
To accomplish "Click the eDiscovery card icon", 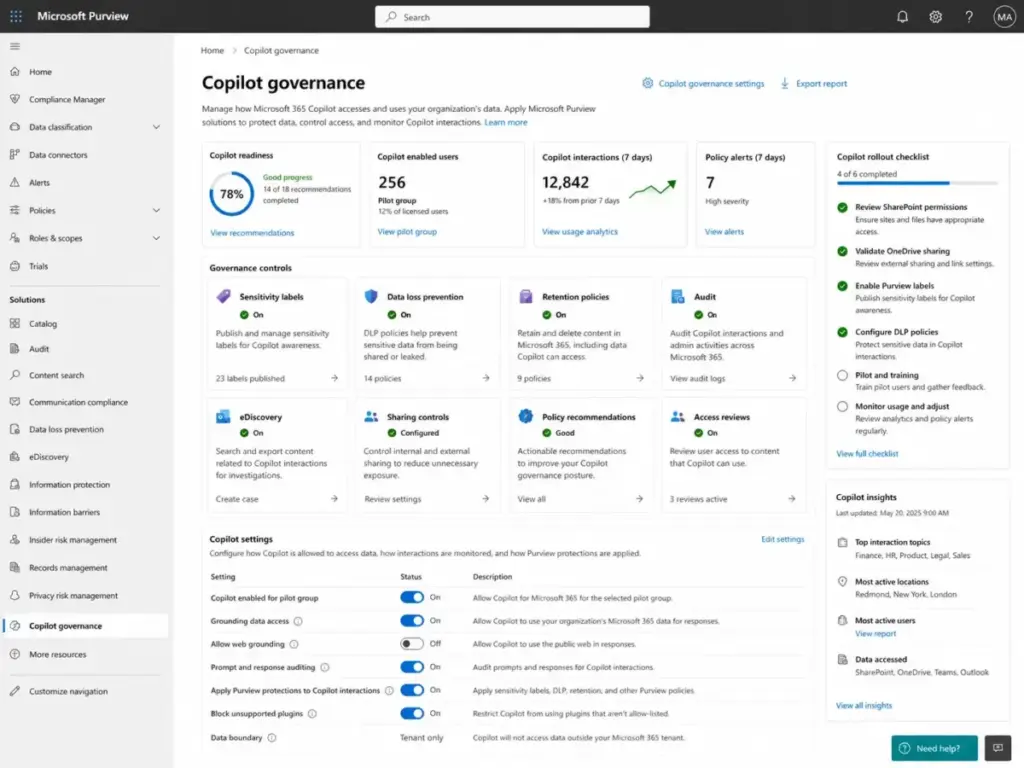I will pos(223,417).
